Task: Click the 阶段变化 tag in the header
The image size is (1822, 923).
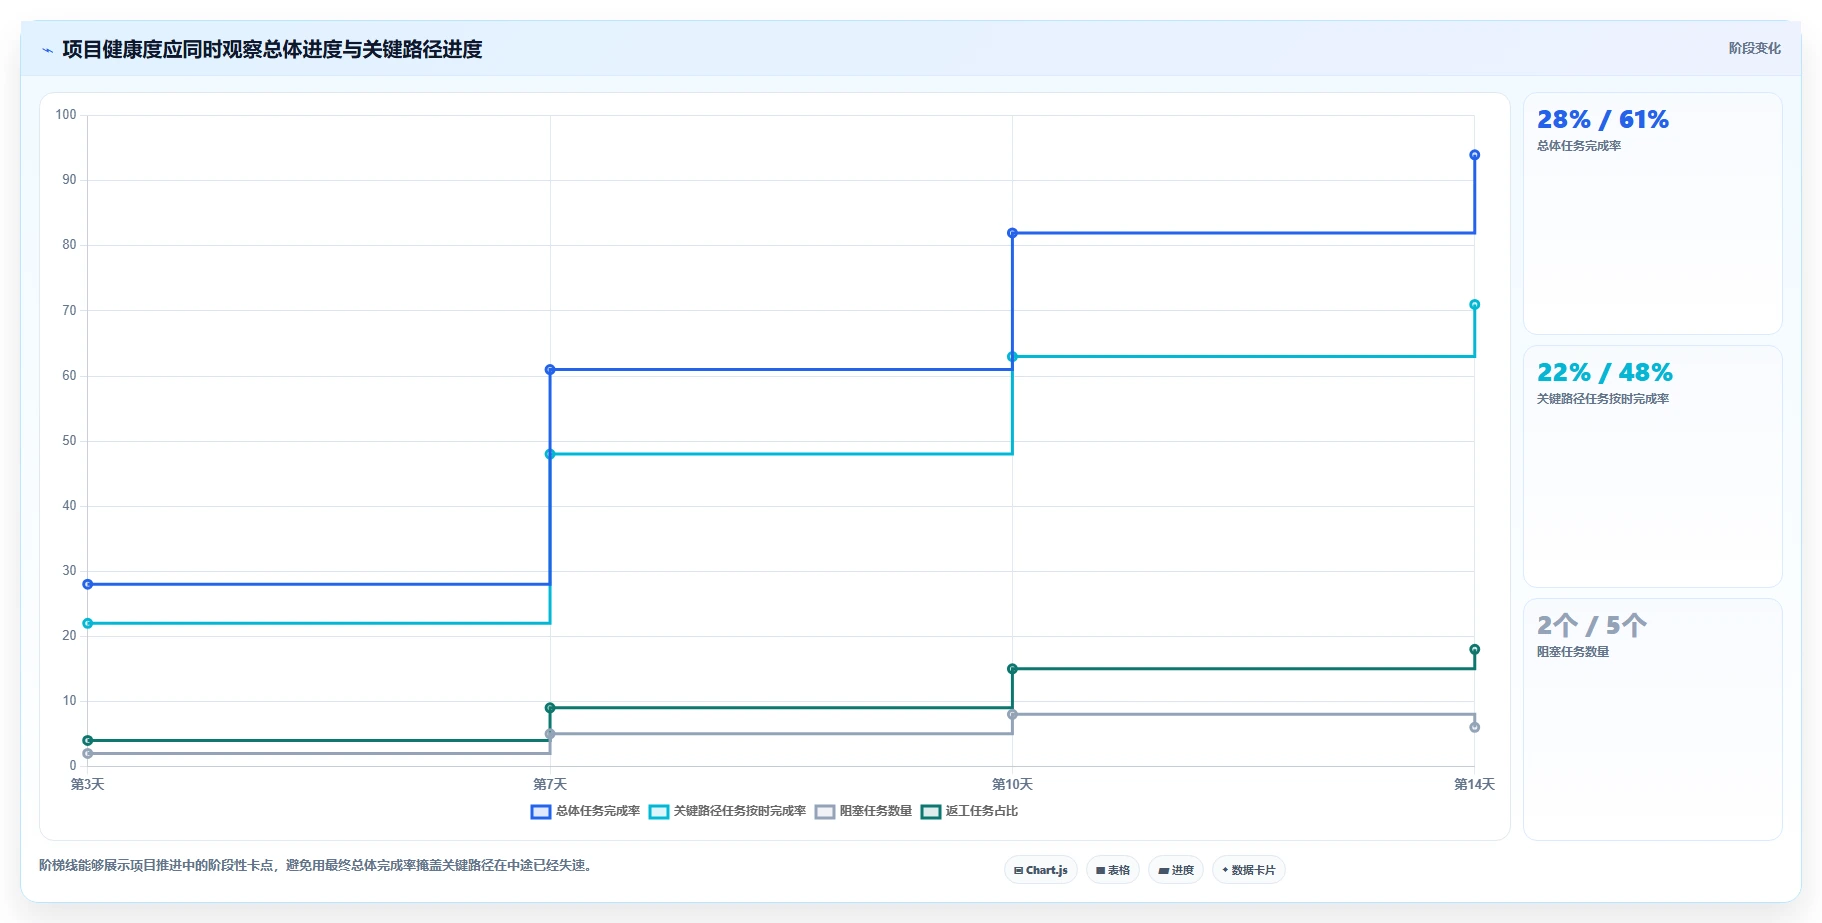Action: (x=1754, y=48)
